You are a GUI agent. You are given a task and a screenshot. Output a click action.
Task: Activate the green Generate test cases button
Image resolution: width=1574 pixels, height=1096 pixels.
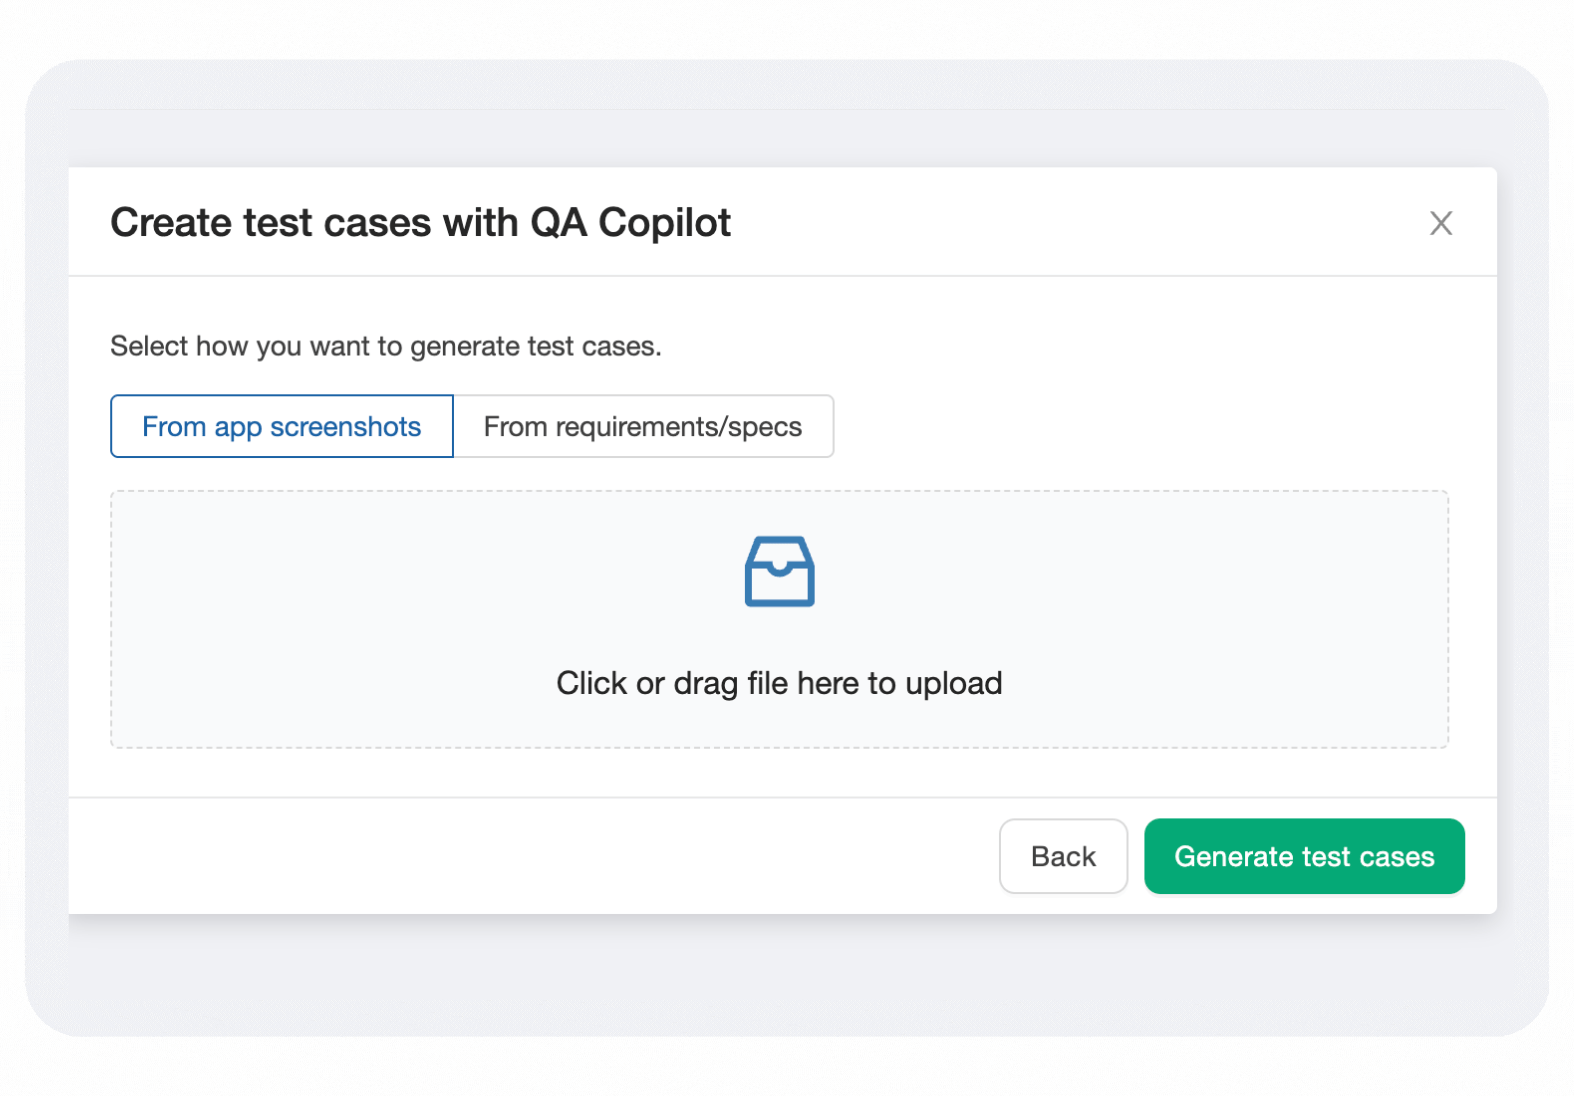[x=1303, y=856]
